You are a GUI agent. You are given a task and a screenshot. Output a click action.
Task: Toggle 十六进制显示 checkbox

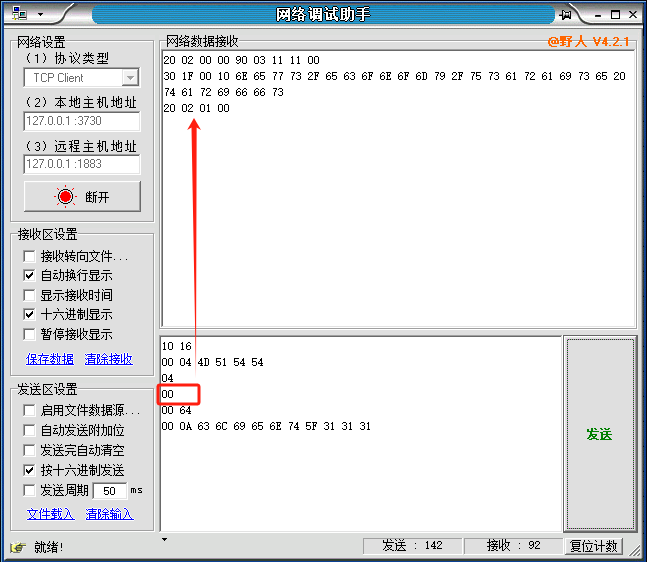[29, 314]
